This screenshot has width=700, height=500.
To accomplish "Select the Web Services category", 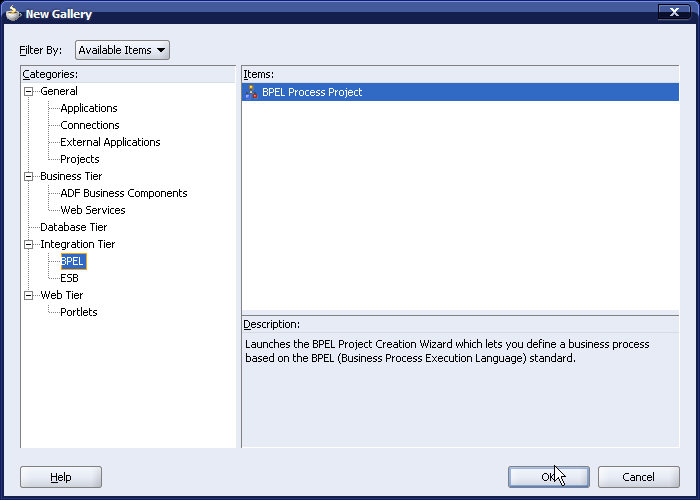I will [x=93, y=210].
